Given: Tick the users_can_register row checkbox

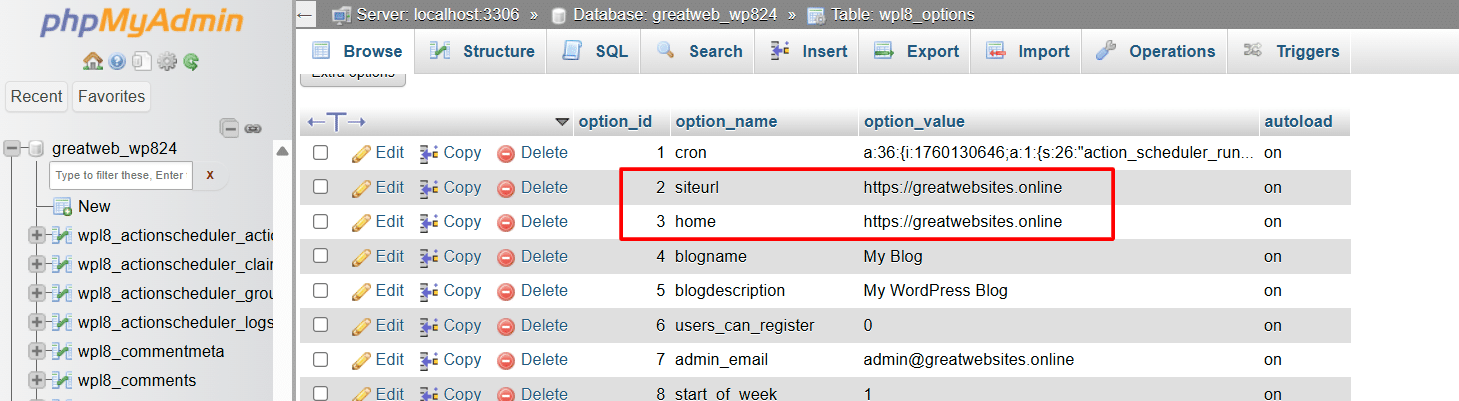Looking at the screenshot, I should click(x=320, y=325).
